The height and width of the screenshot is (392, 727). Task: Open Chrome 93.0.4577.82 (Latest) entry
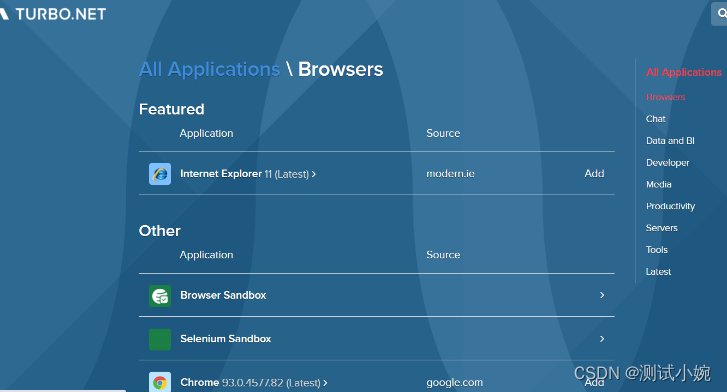tap(254, 383)
